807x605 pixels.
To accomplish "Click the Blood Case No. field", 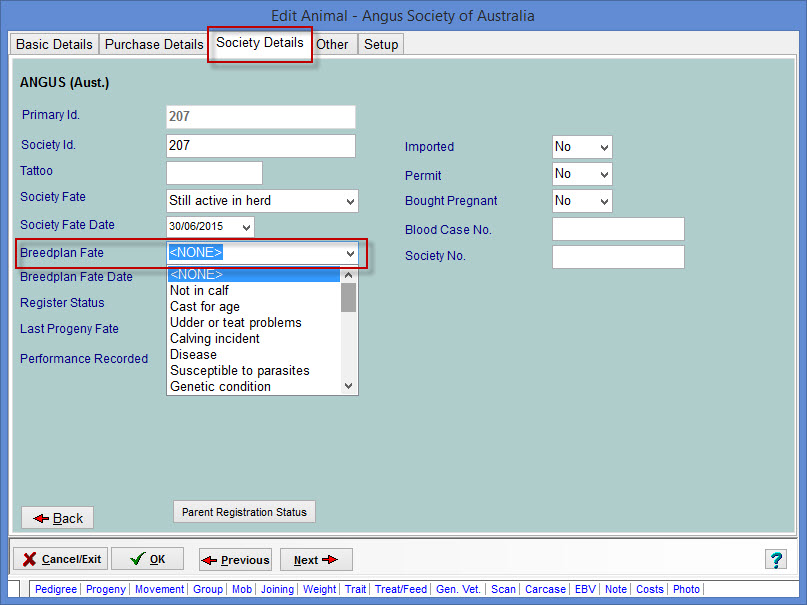I will 618,229.
